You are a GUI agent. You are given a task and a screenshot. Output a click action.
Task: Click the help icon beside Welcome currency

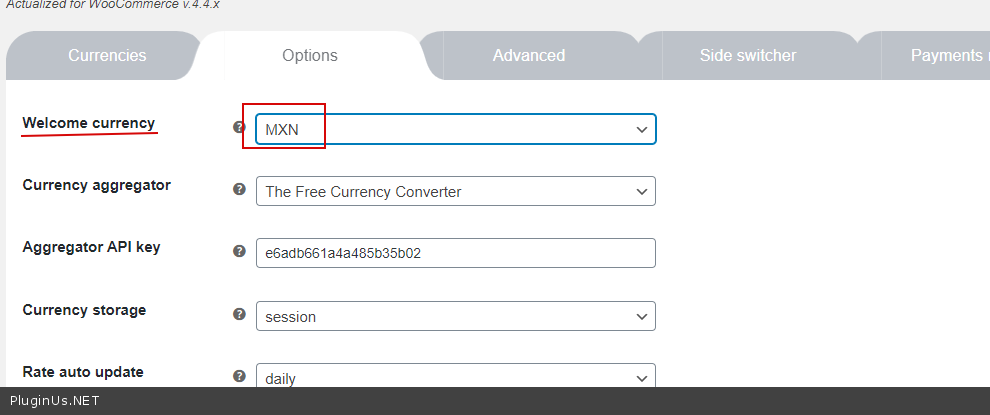click(x=239, y=127)
